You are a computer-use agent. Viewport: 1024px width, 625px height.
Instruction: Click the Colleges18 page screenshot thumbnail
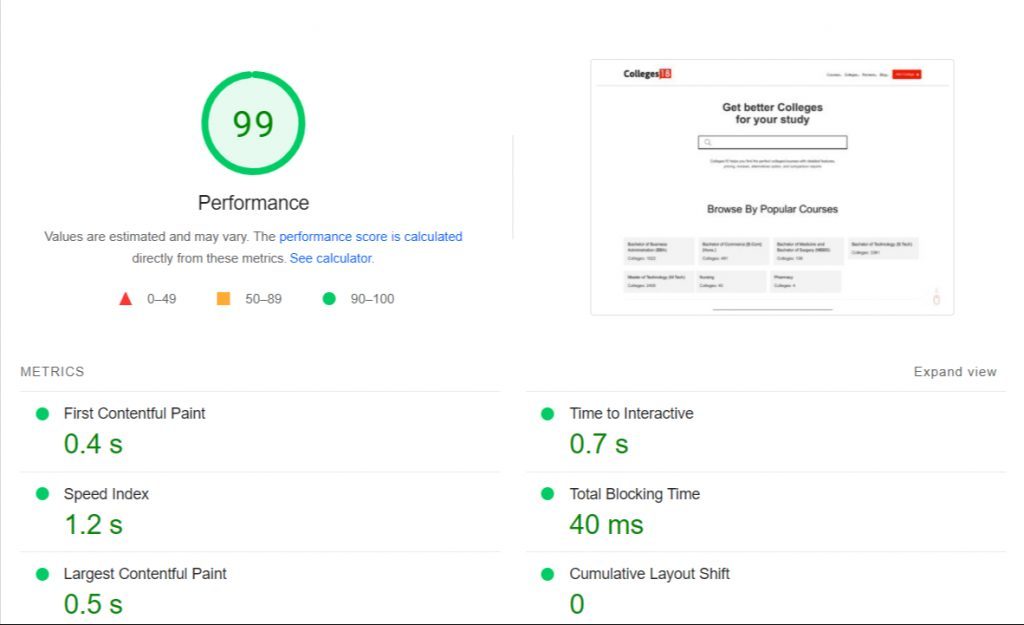coord(772,187)
